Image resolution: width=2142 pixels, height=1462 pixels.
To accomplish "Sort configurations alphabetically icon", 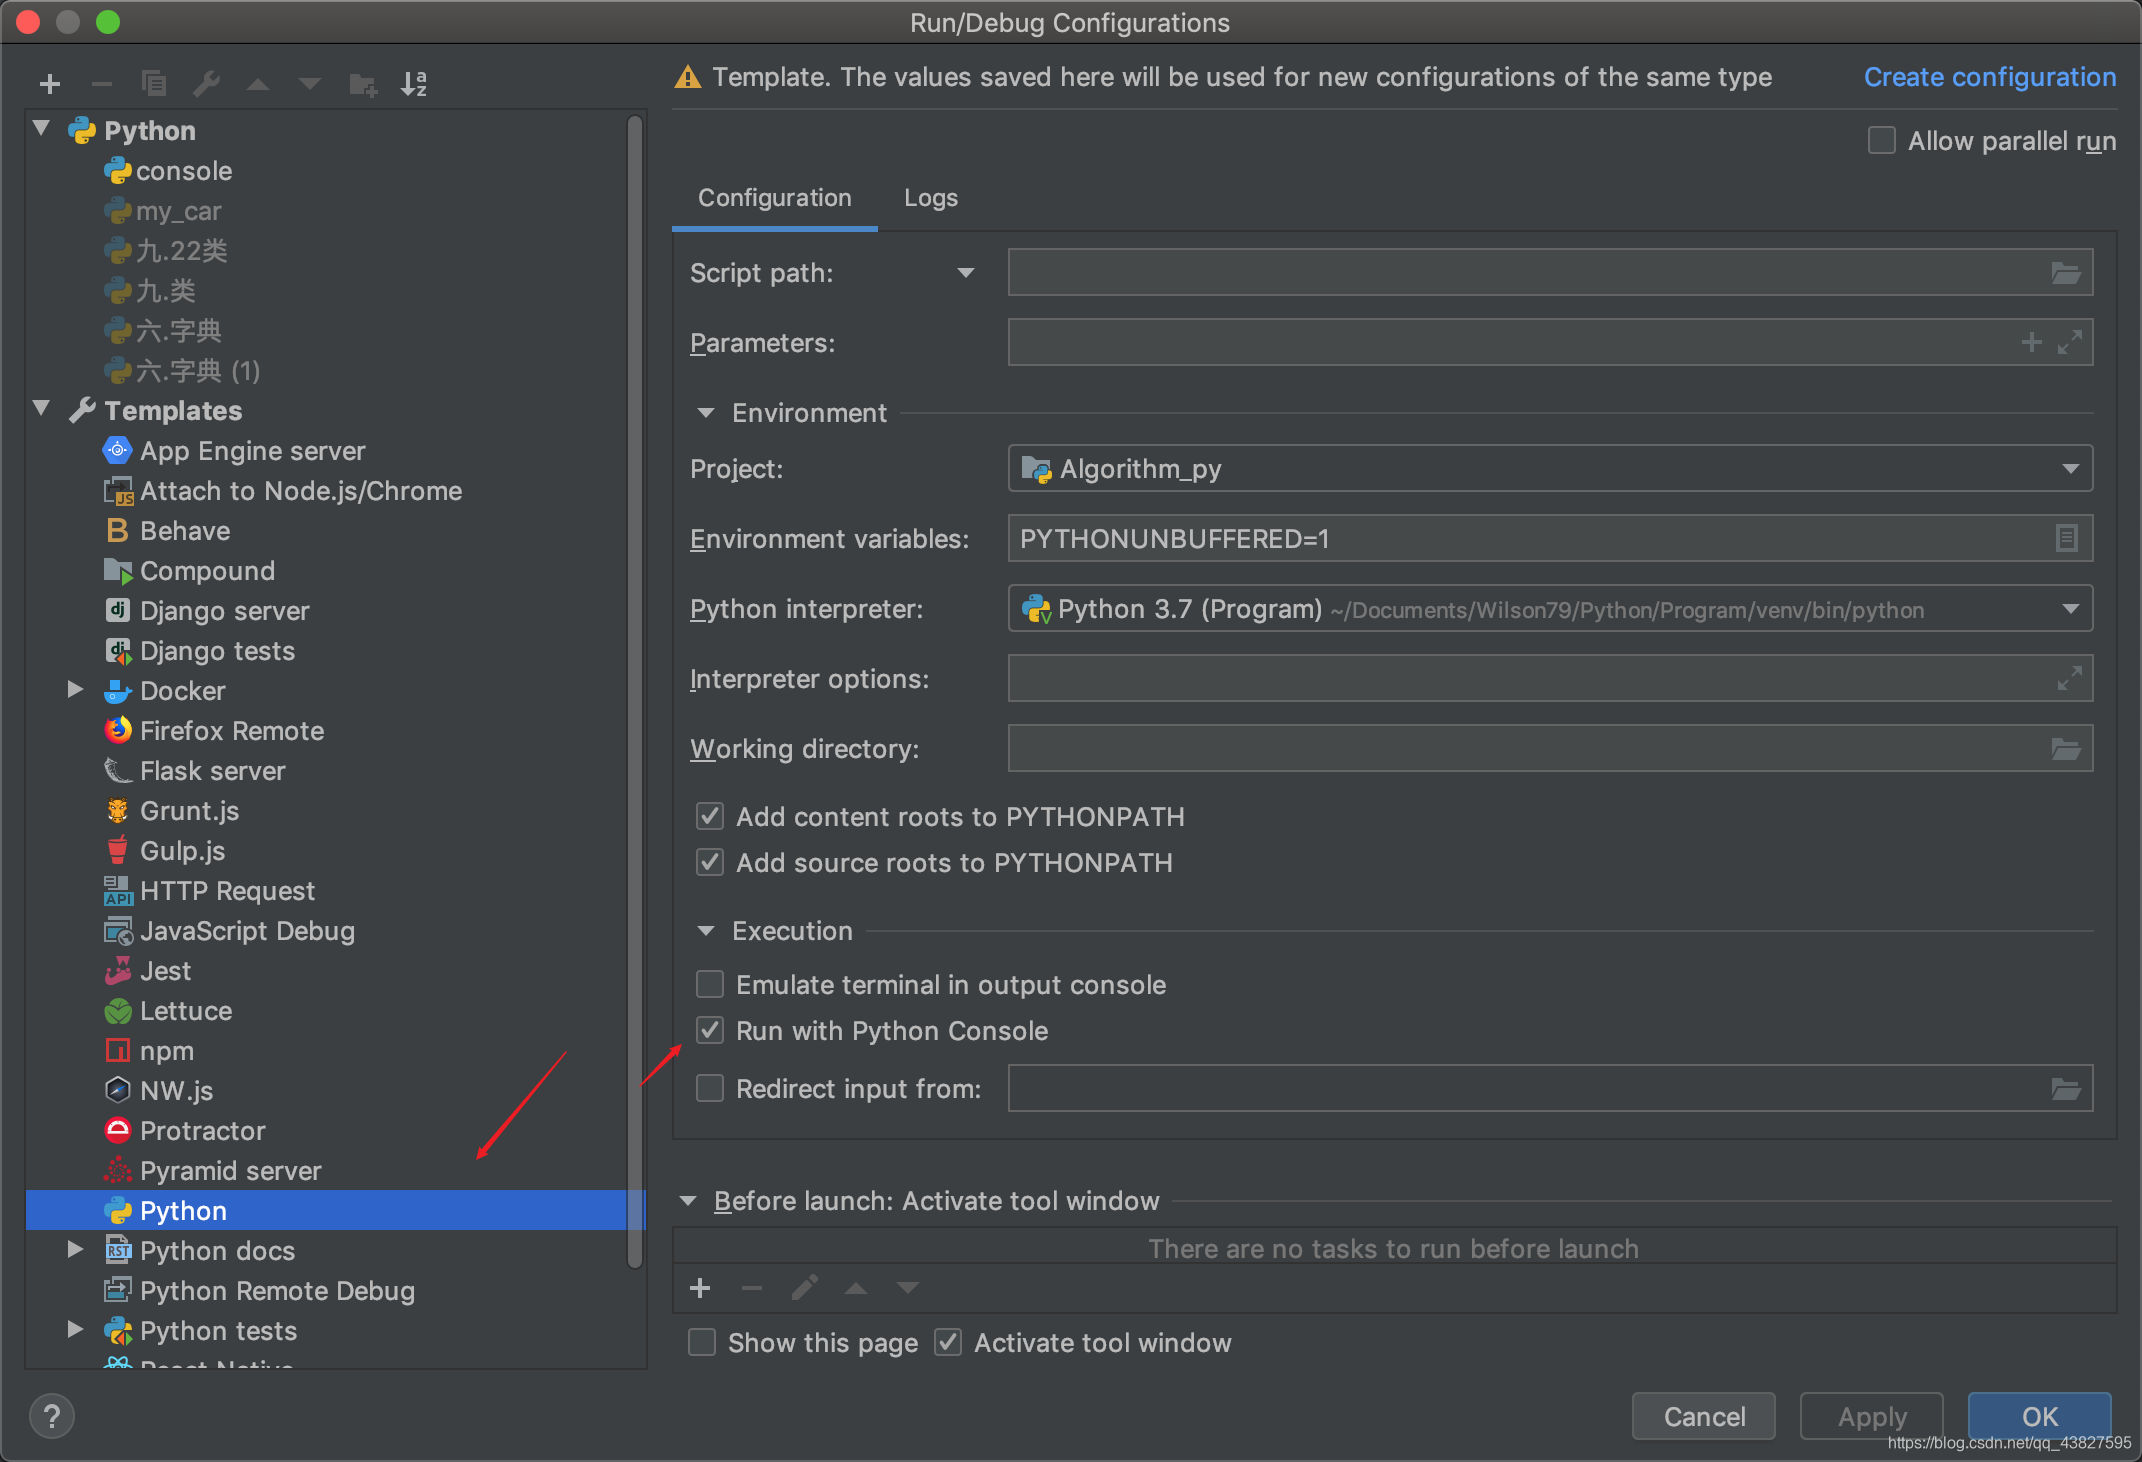I will coord(414,84).
